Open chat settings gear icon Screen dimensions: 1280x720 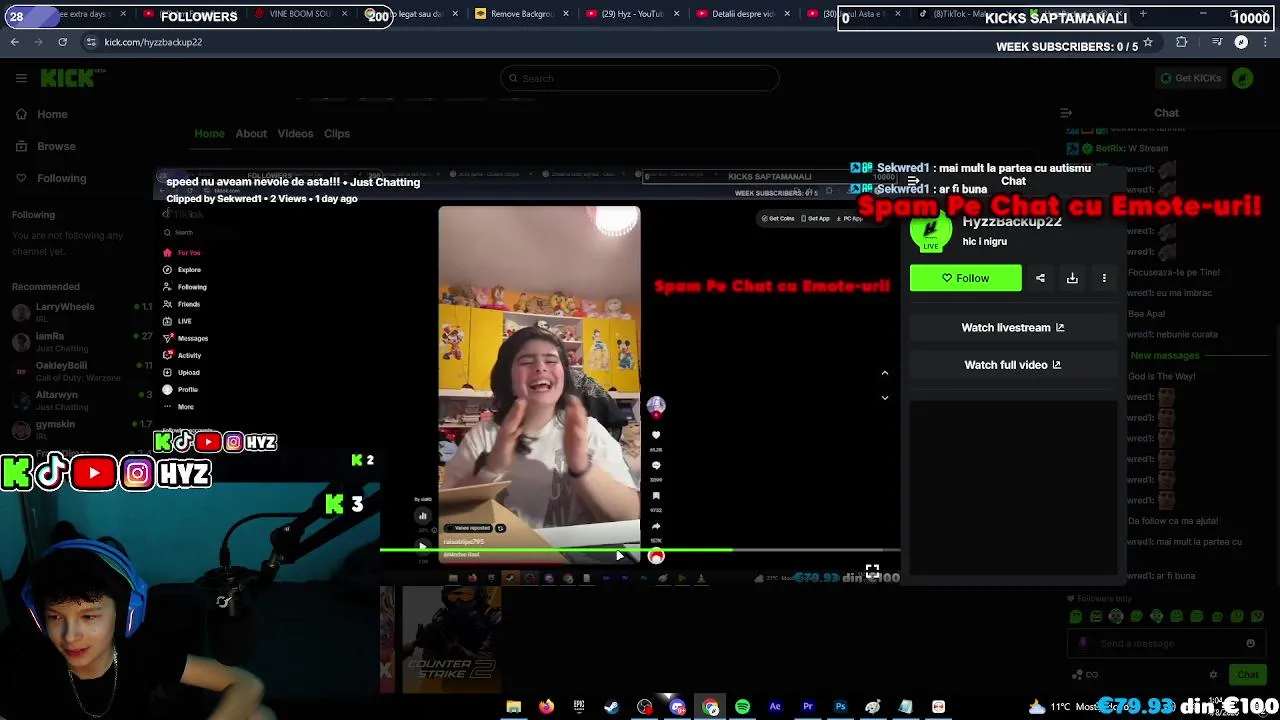(1213, 675)
